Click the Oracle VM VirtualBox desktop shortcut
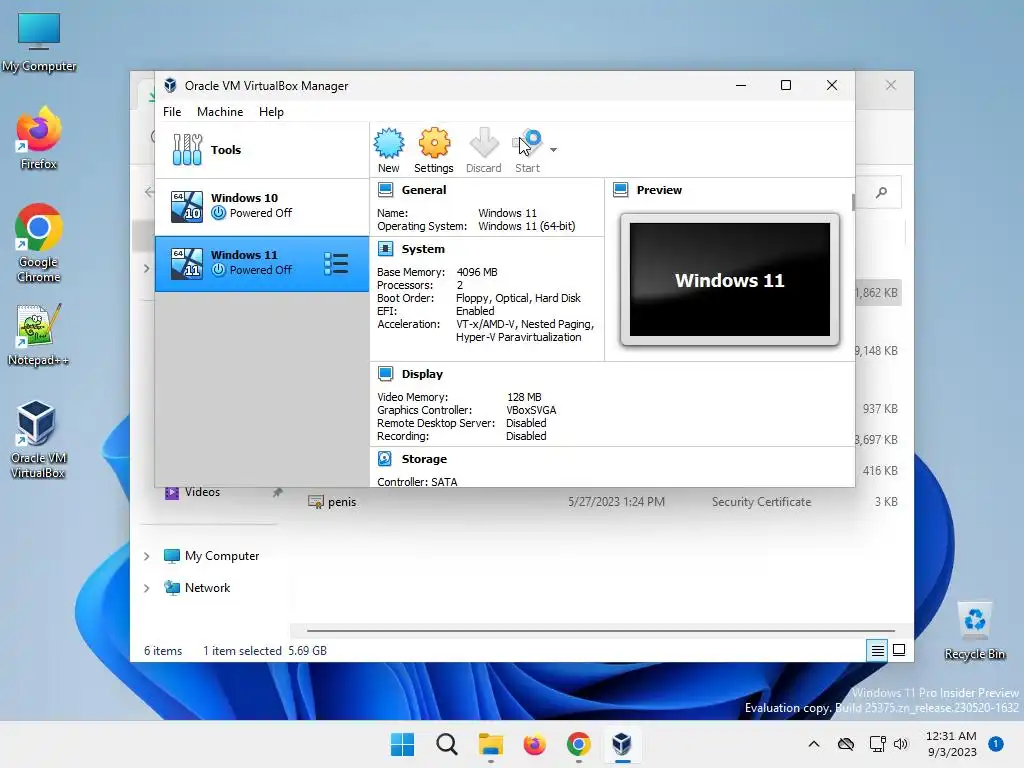The width and height of the screenshot is (1024, 768). tap(38, 440)
